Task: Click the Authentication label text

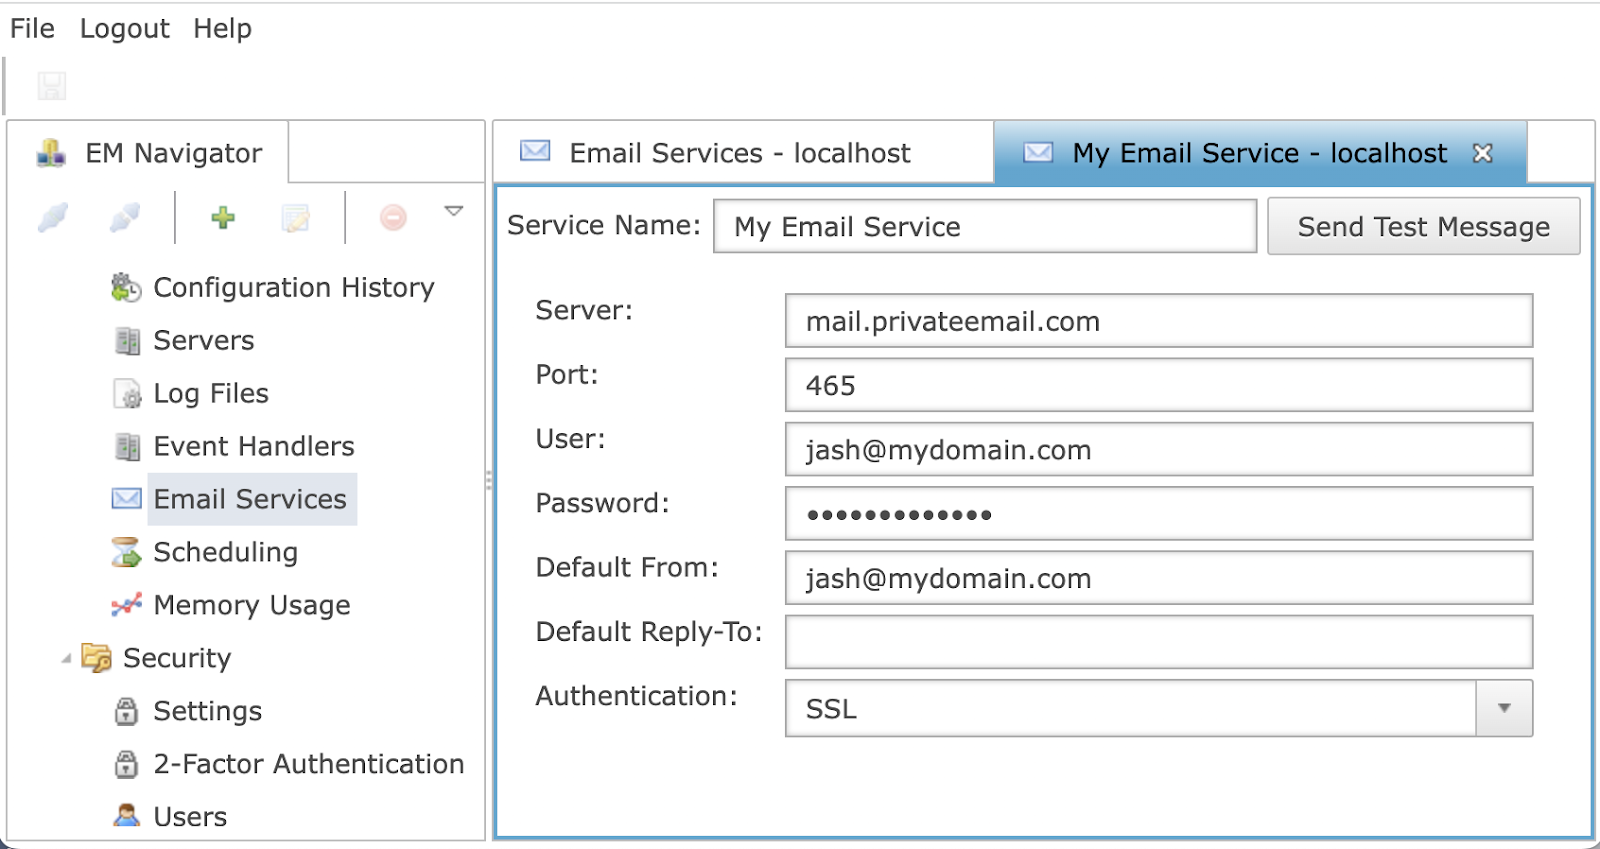Action: [x=636, y=696]
